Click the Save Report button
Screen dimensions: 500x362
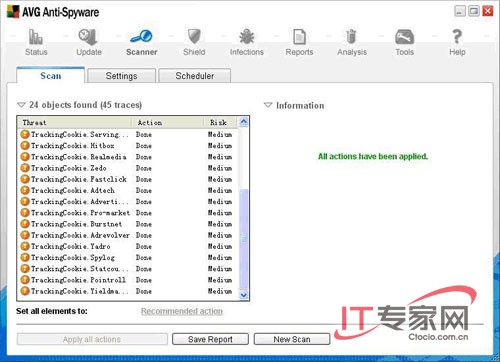point(210,339)
